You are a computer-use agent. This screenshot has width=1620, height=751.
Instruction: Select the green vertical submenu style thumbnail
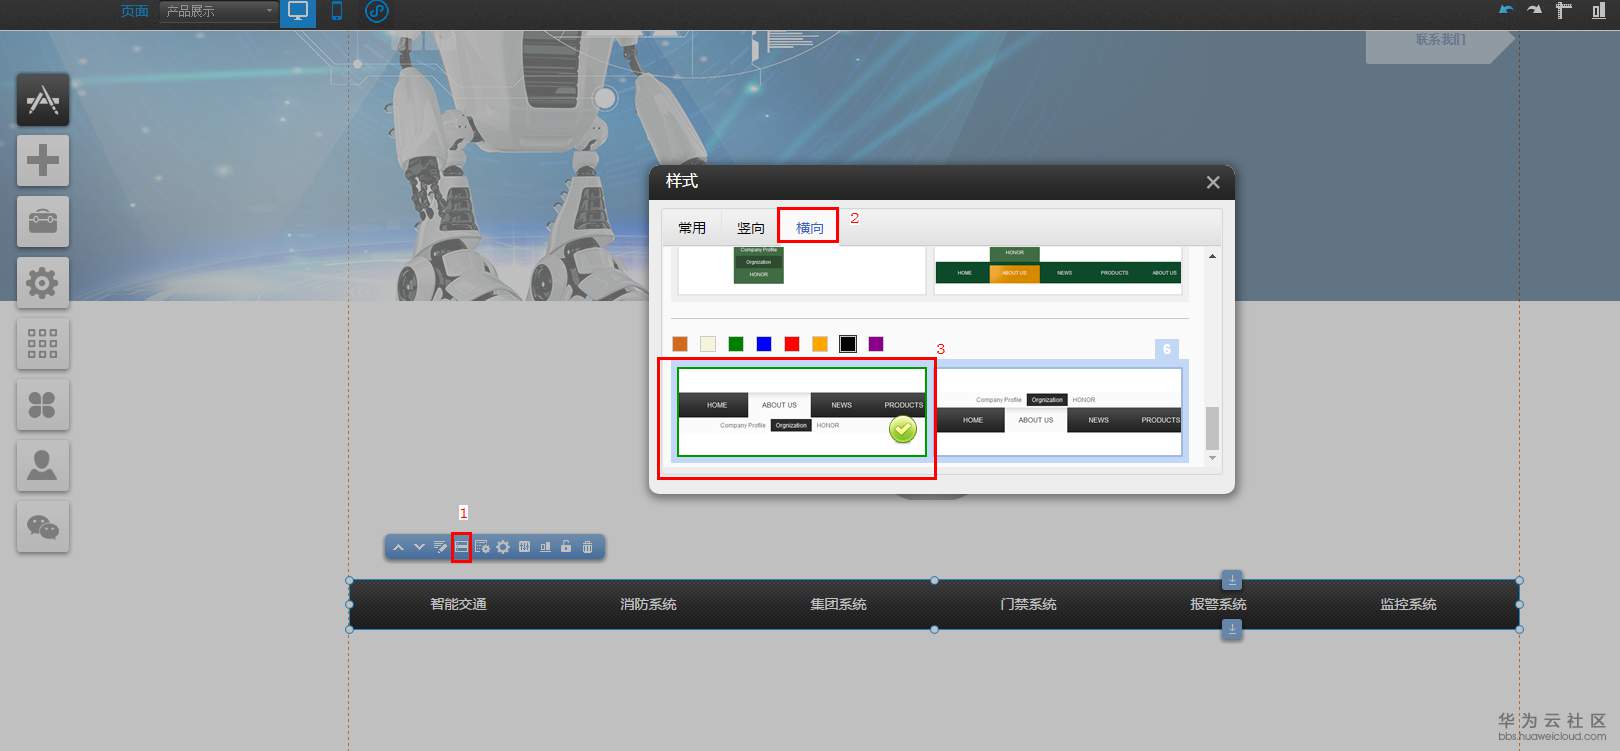tap(802, 270)
